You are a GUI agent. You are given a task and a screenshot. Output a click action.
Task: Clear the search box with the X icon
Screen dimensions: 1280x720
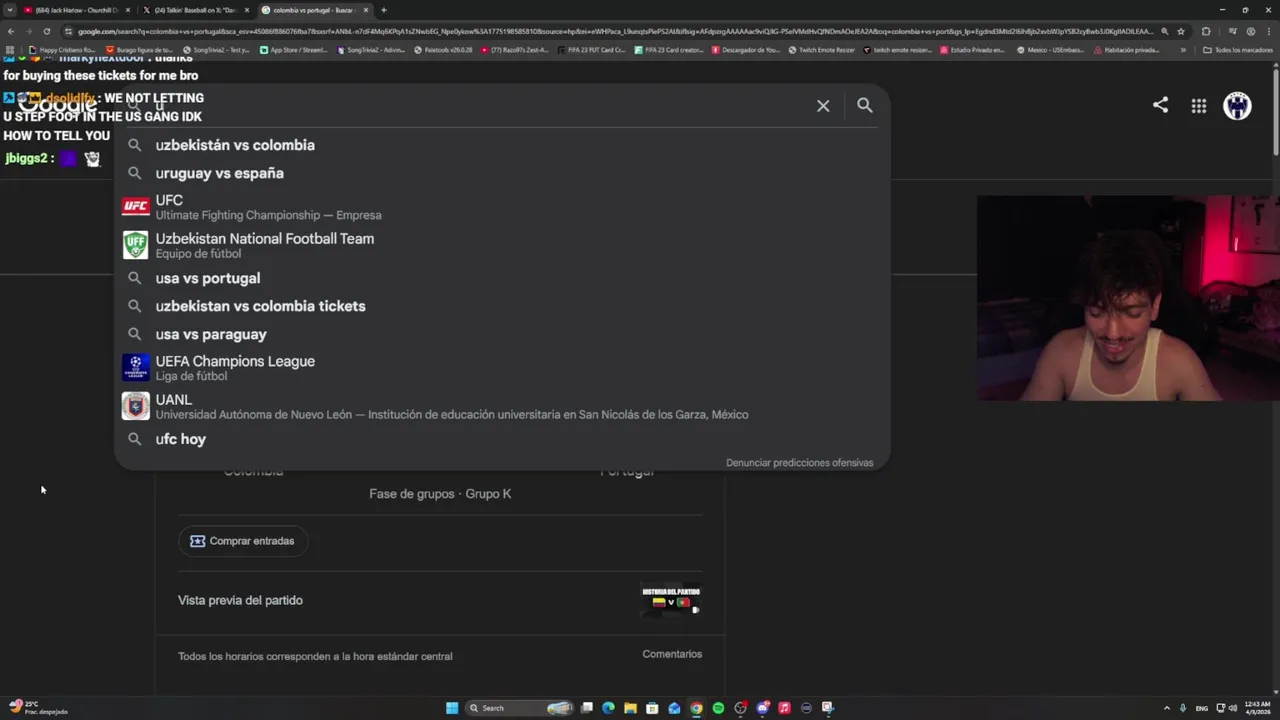coord(823,106)
